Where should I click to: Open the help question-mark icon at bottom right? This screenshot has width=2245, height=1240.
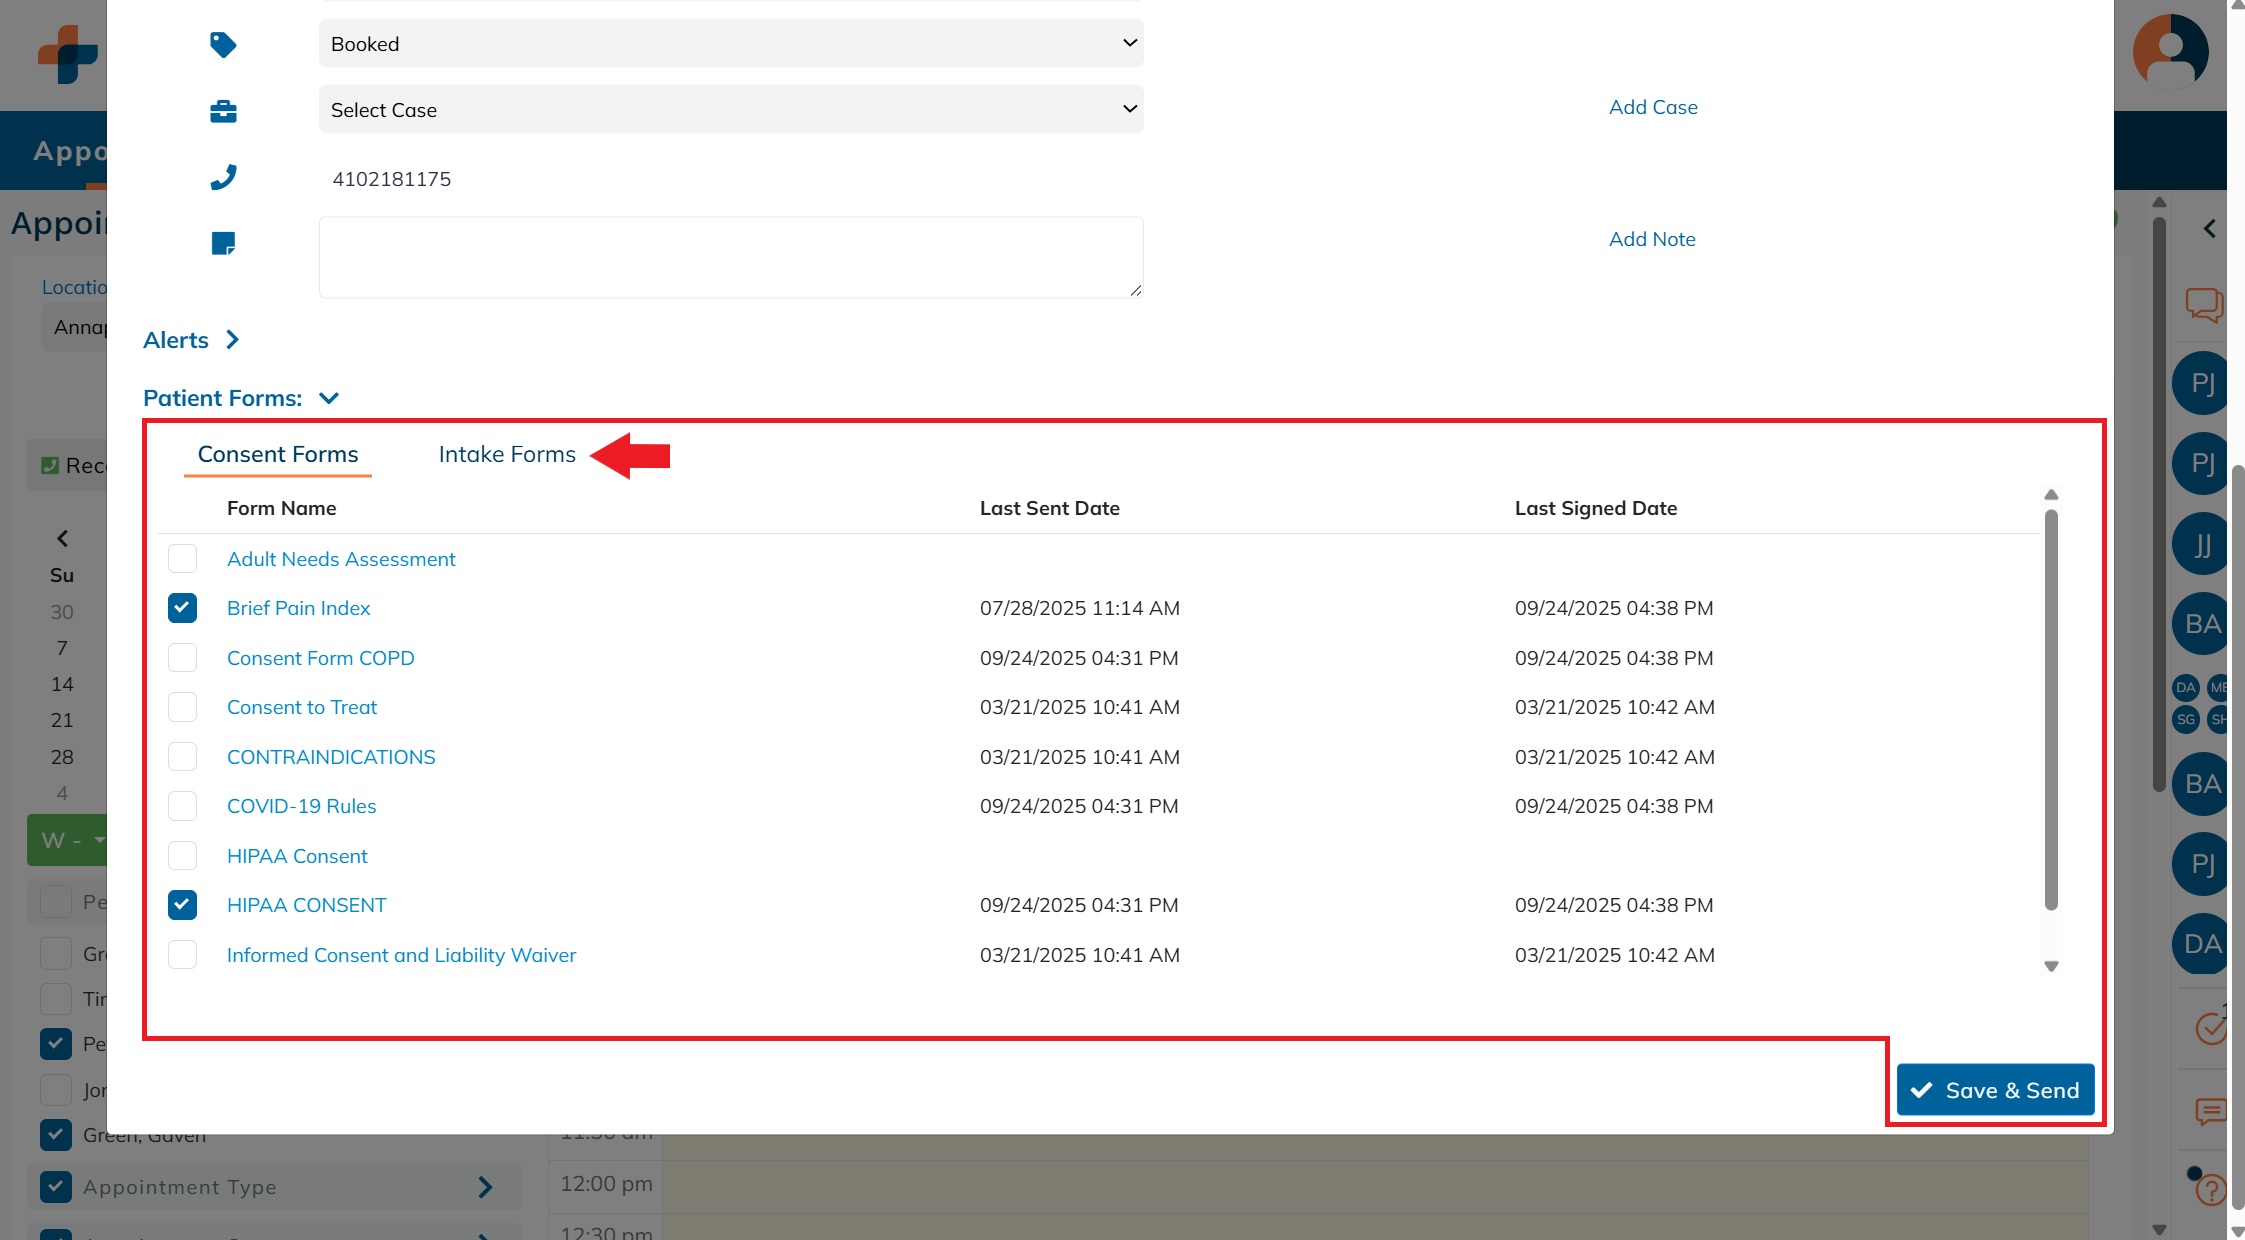[x=2209, y=1189]
